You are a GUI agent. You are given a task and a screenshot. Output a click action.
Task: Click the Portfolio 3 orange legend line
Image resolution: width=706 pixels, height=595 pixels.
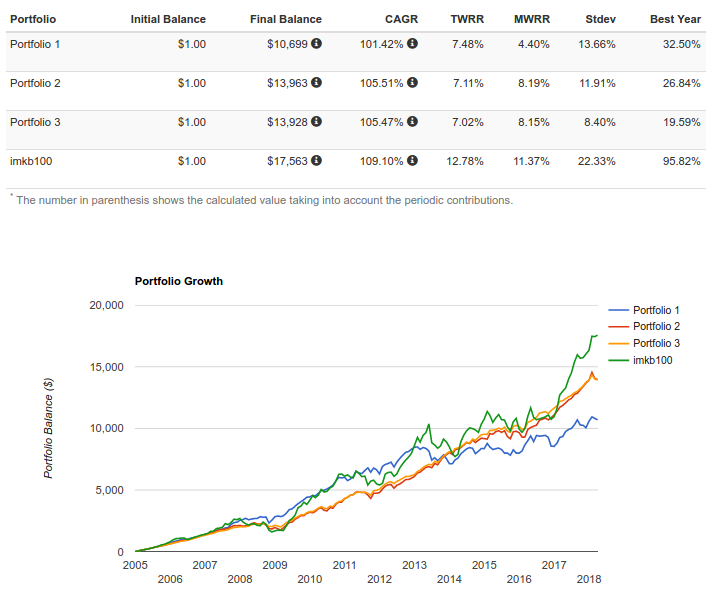(618, 344)
